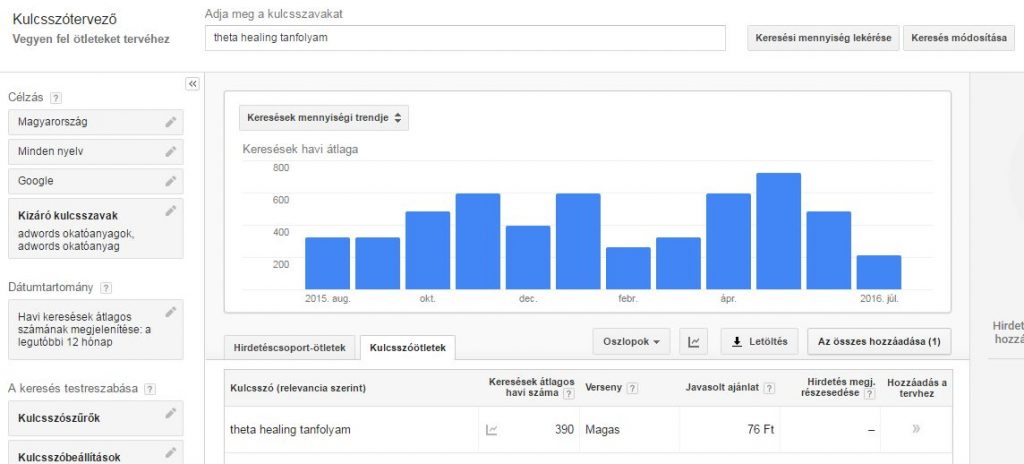Click pencil icon next to Minden nyelv
1024x464 pixels.
point(170,152)
